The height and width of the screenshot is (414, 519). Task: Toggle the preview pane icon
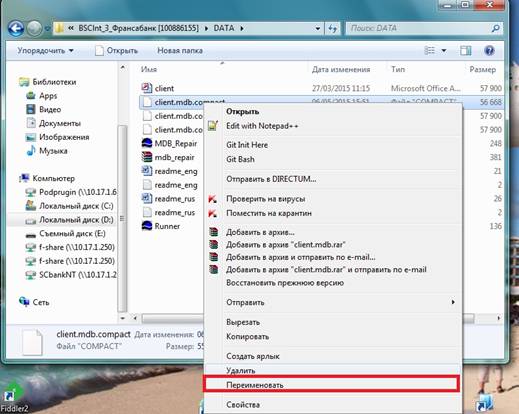[466, 51]
